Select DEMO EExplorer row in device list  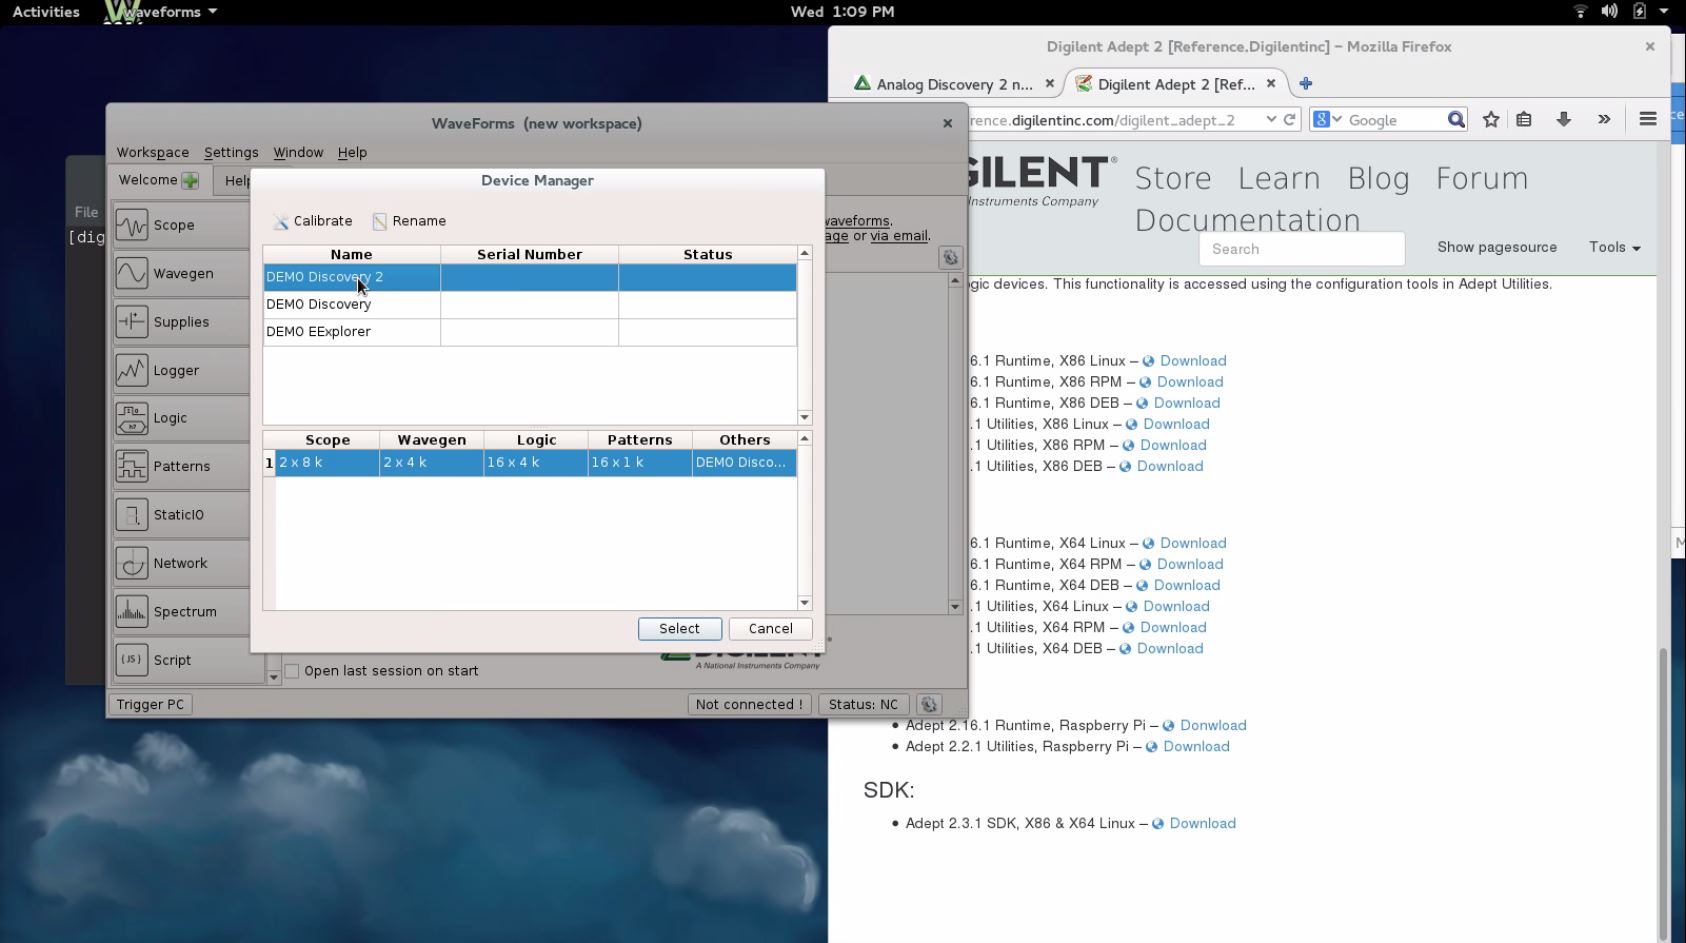(530, 331)
